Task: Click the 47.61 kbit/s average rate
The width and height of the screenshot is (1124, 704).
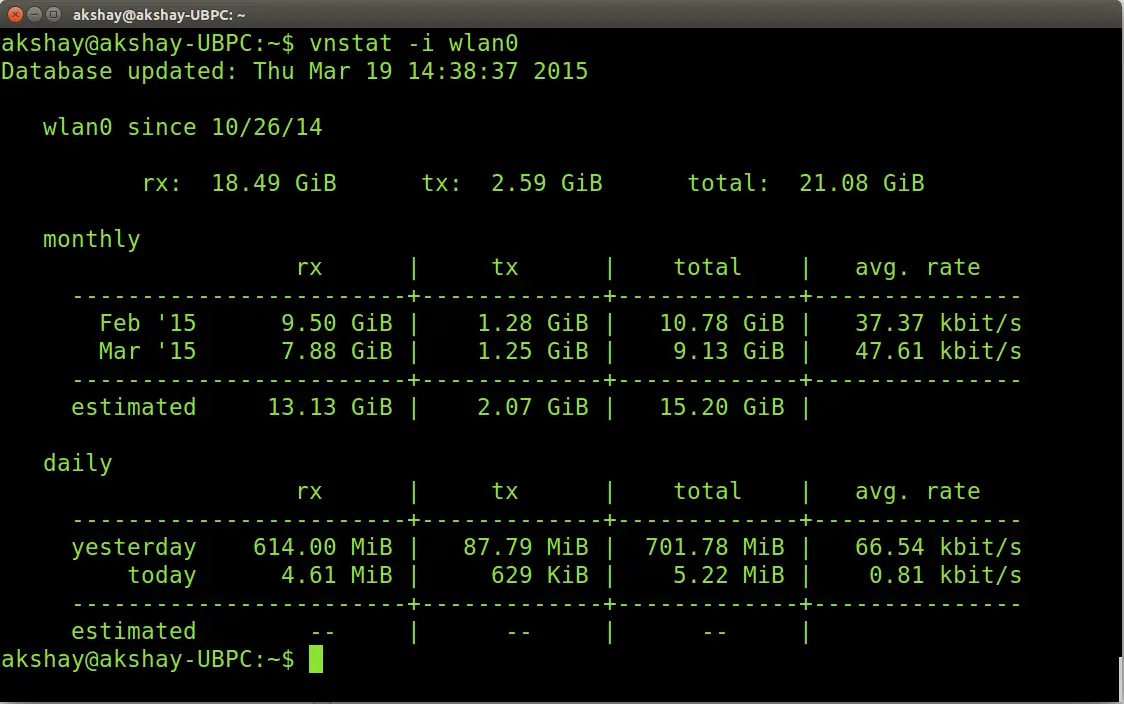Action: point(938,351)
